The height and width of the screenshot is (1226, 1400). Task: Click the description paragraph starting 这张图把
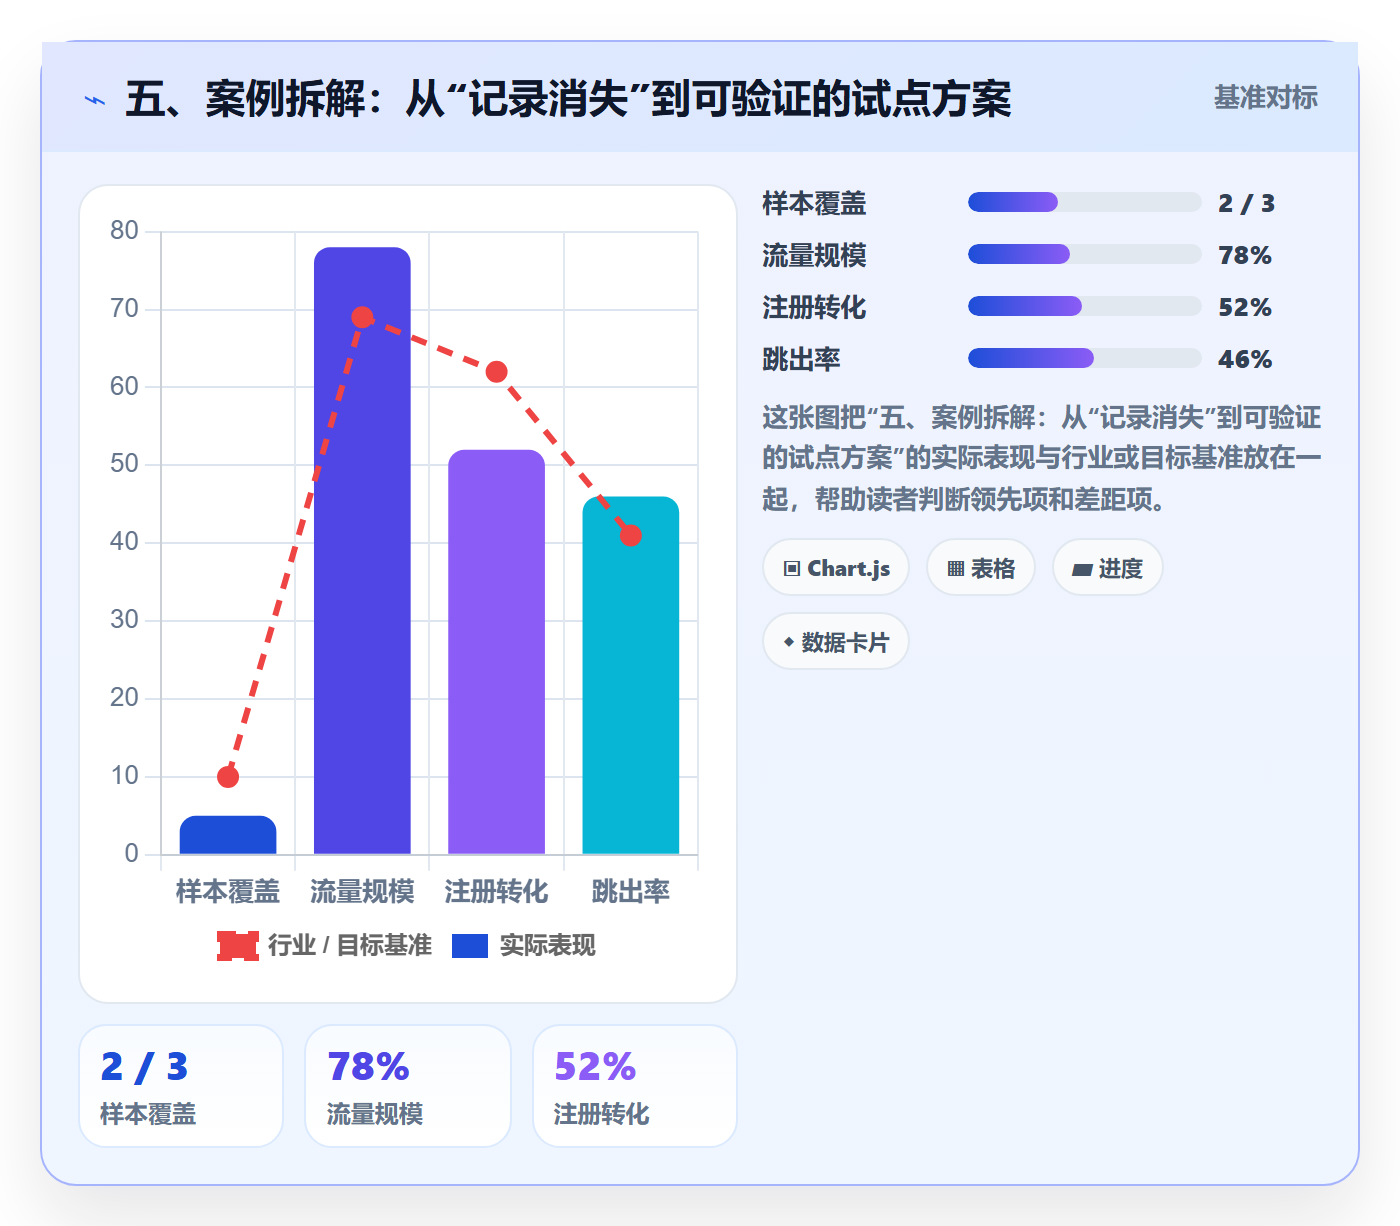(x=1042, y=458)
